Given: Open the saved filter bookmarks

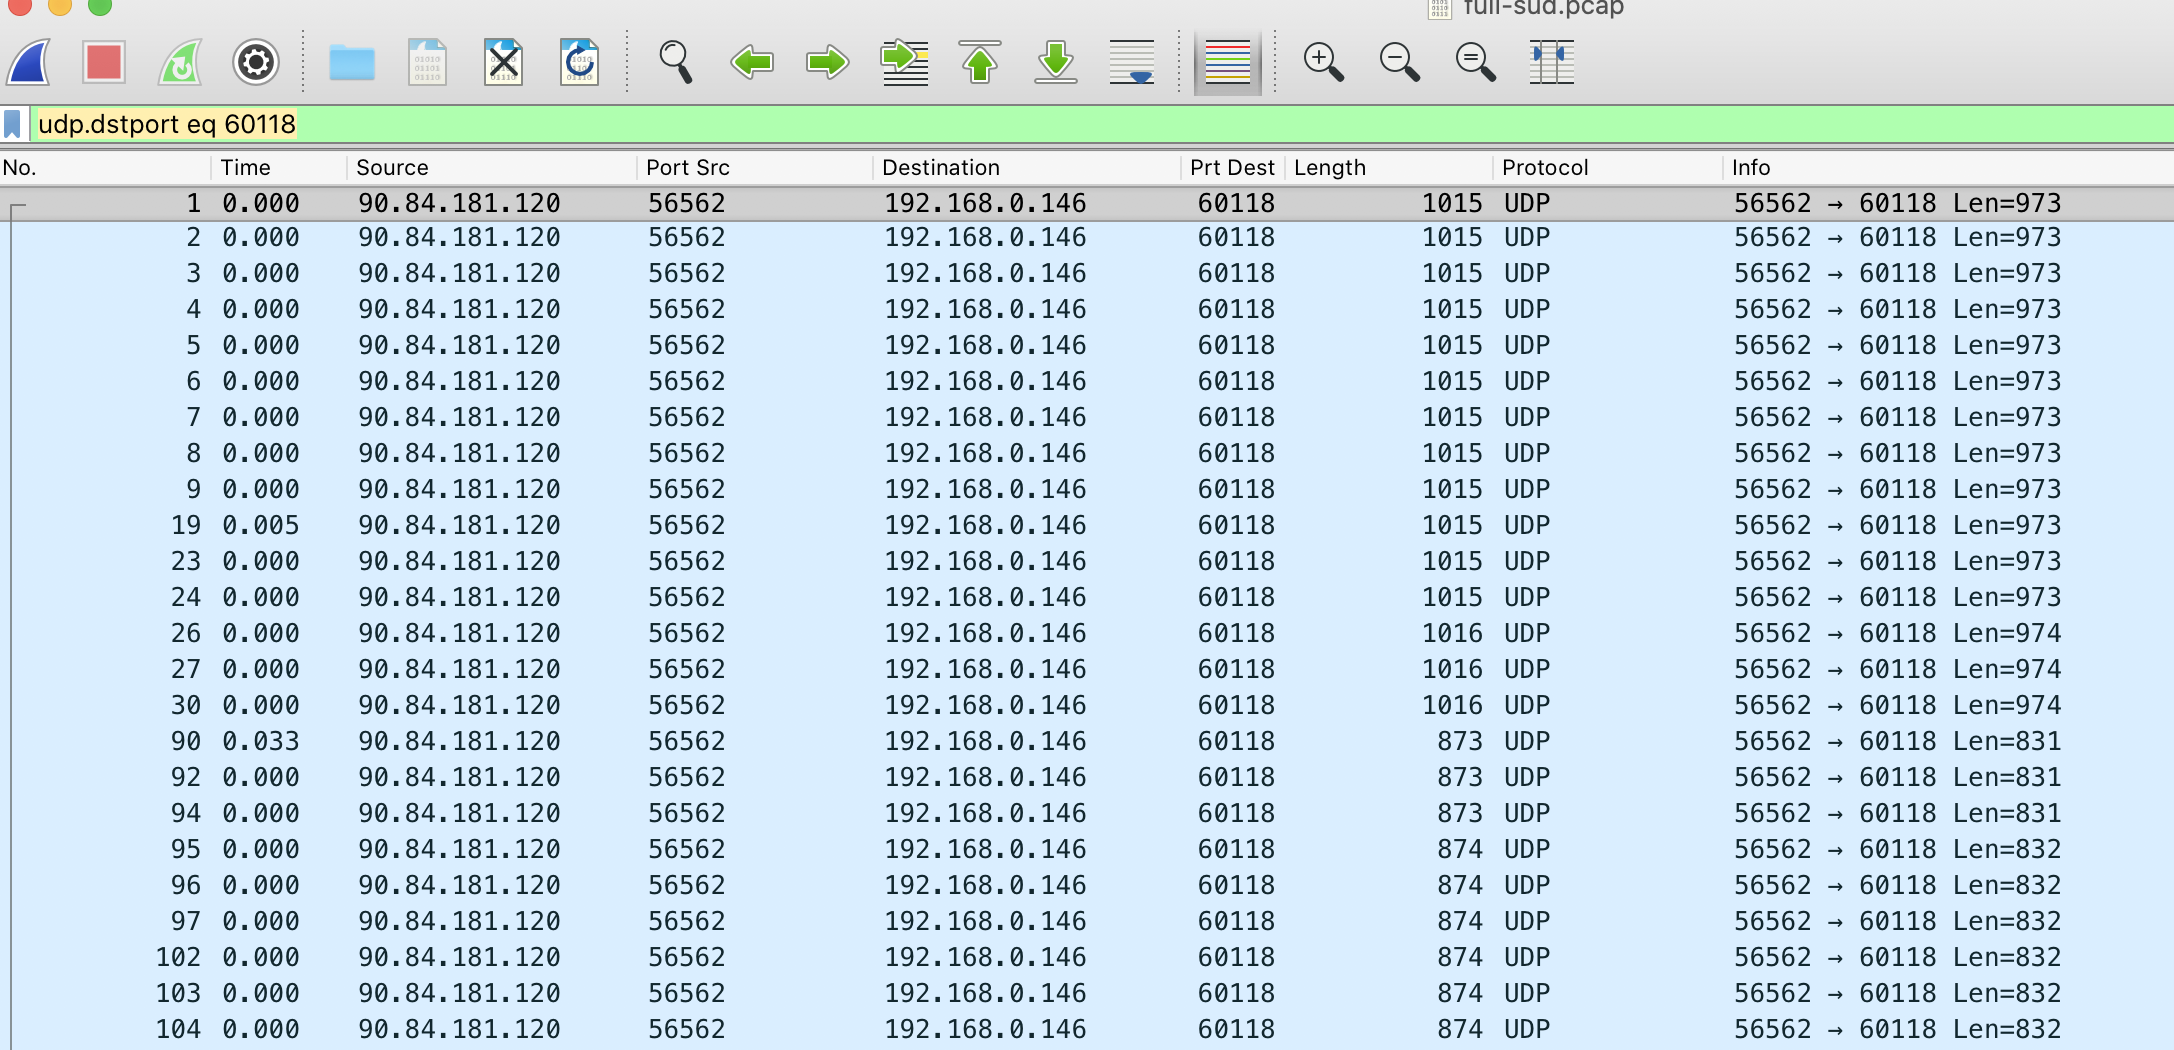Looking at the screenshot, I should coord(12,124).
